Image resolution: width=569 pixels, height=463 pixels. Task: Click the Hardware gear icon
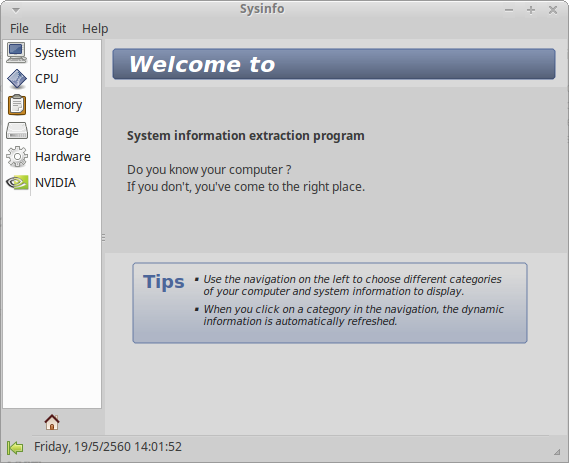click(x=17, y=157)
